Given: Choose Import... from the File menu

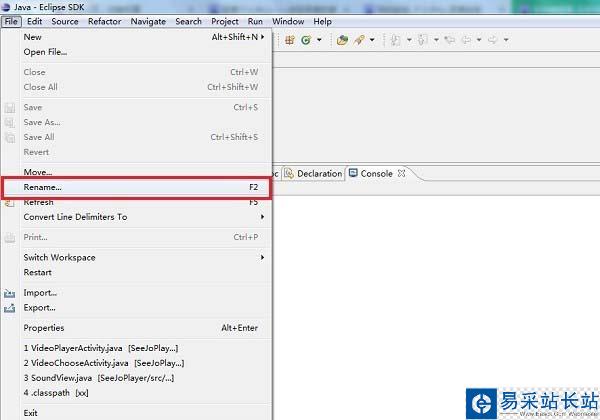Looking at the screenshot, I should pos(136,293).
